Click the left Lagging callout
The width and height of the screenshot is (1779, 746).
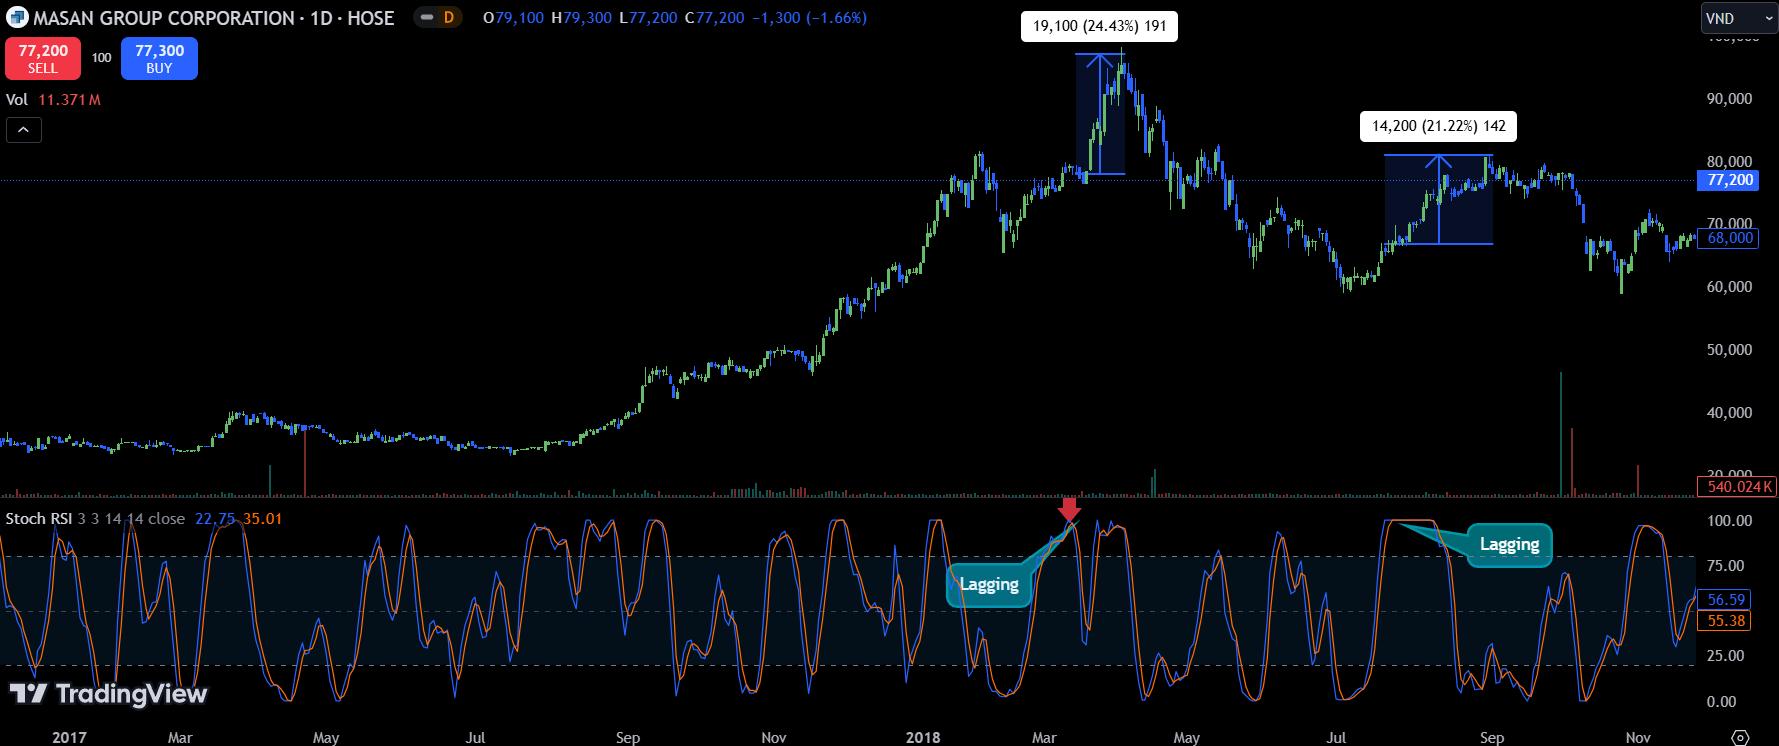[x=989, y=585]
